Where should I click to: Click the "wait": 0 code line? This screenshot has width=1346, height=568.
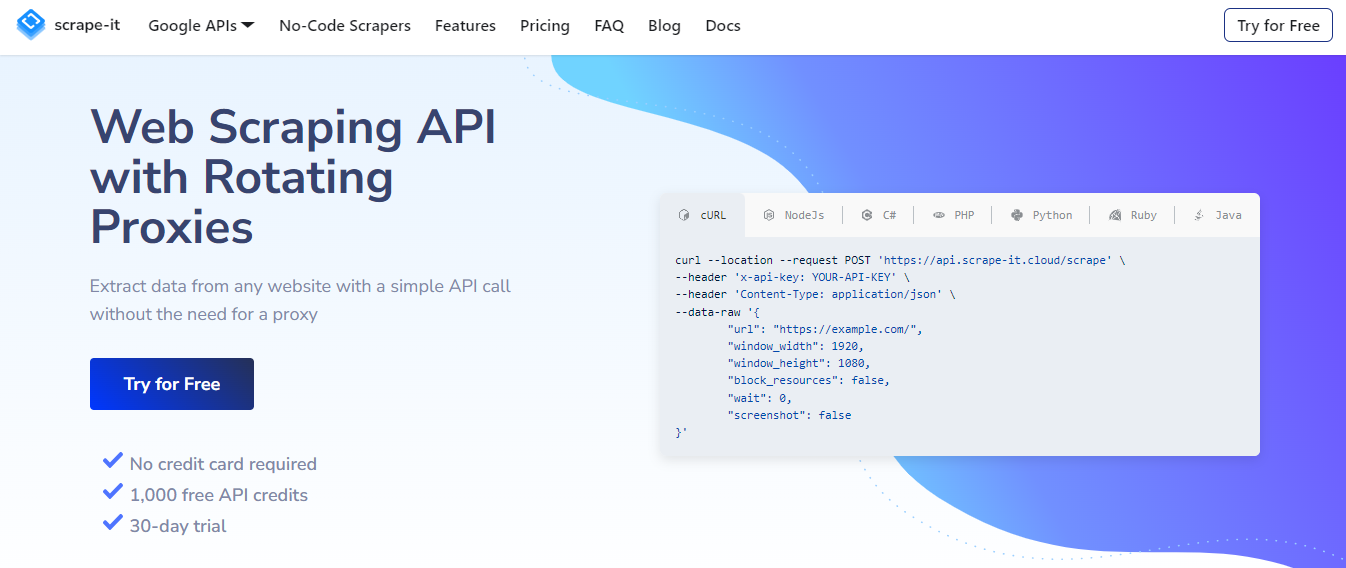click(x=760, y=397)
